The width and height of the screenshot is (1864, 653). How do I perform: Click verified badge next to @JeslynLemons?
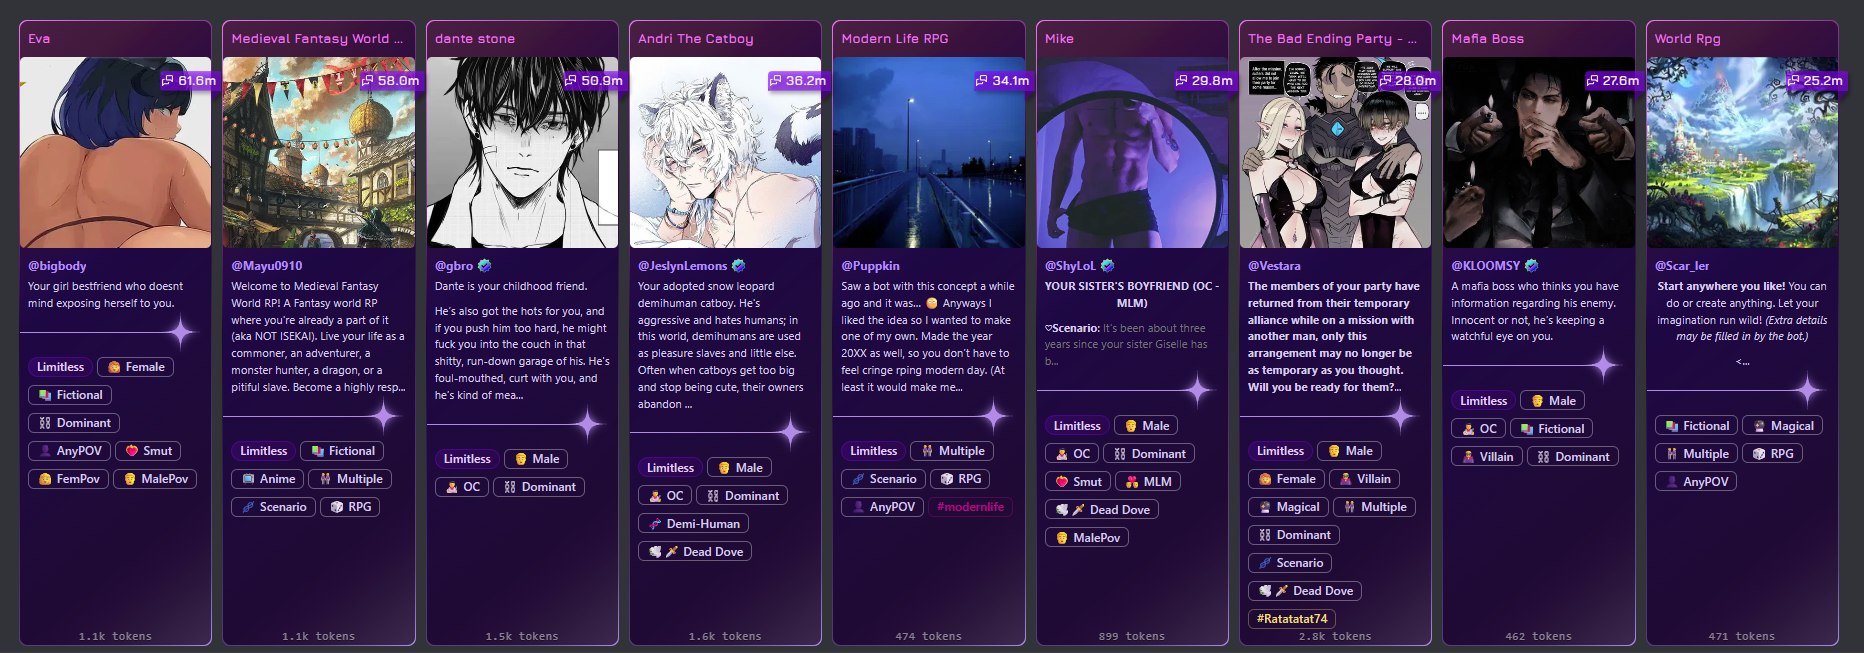point(739,266)
